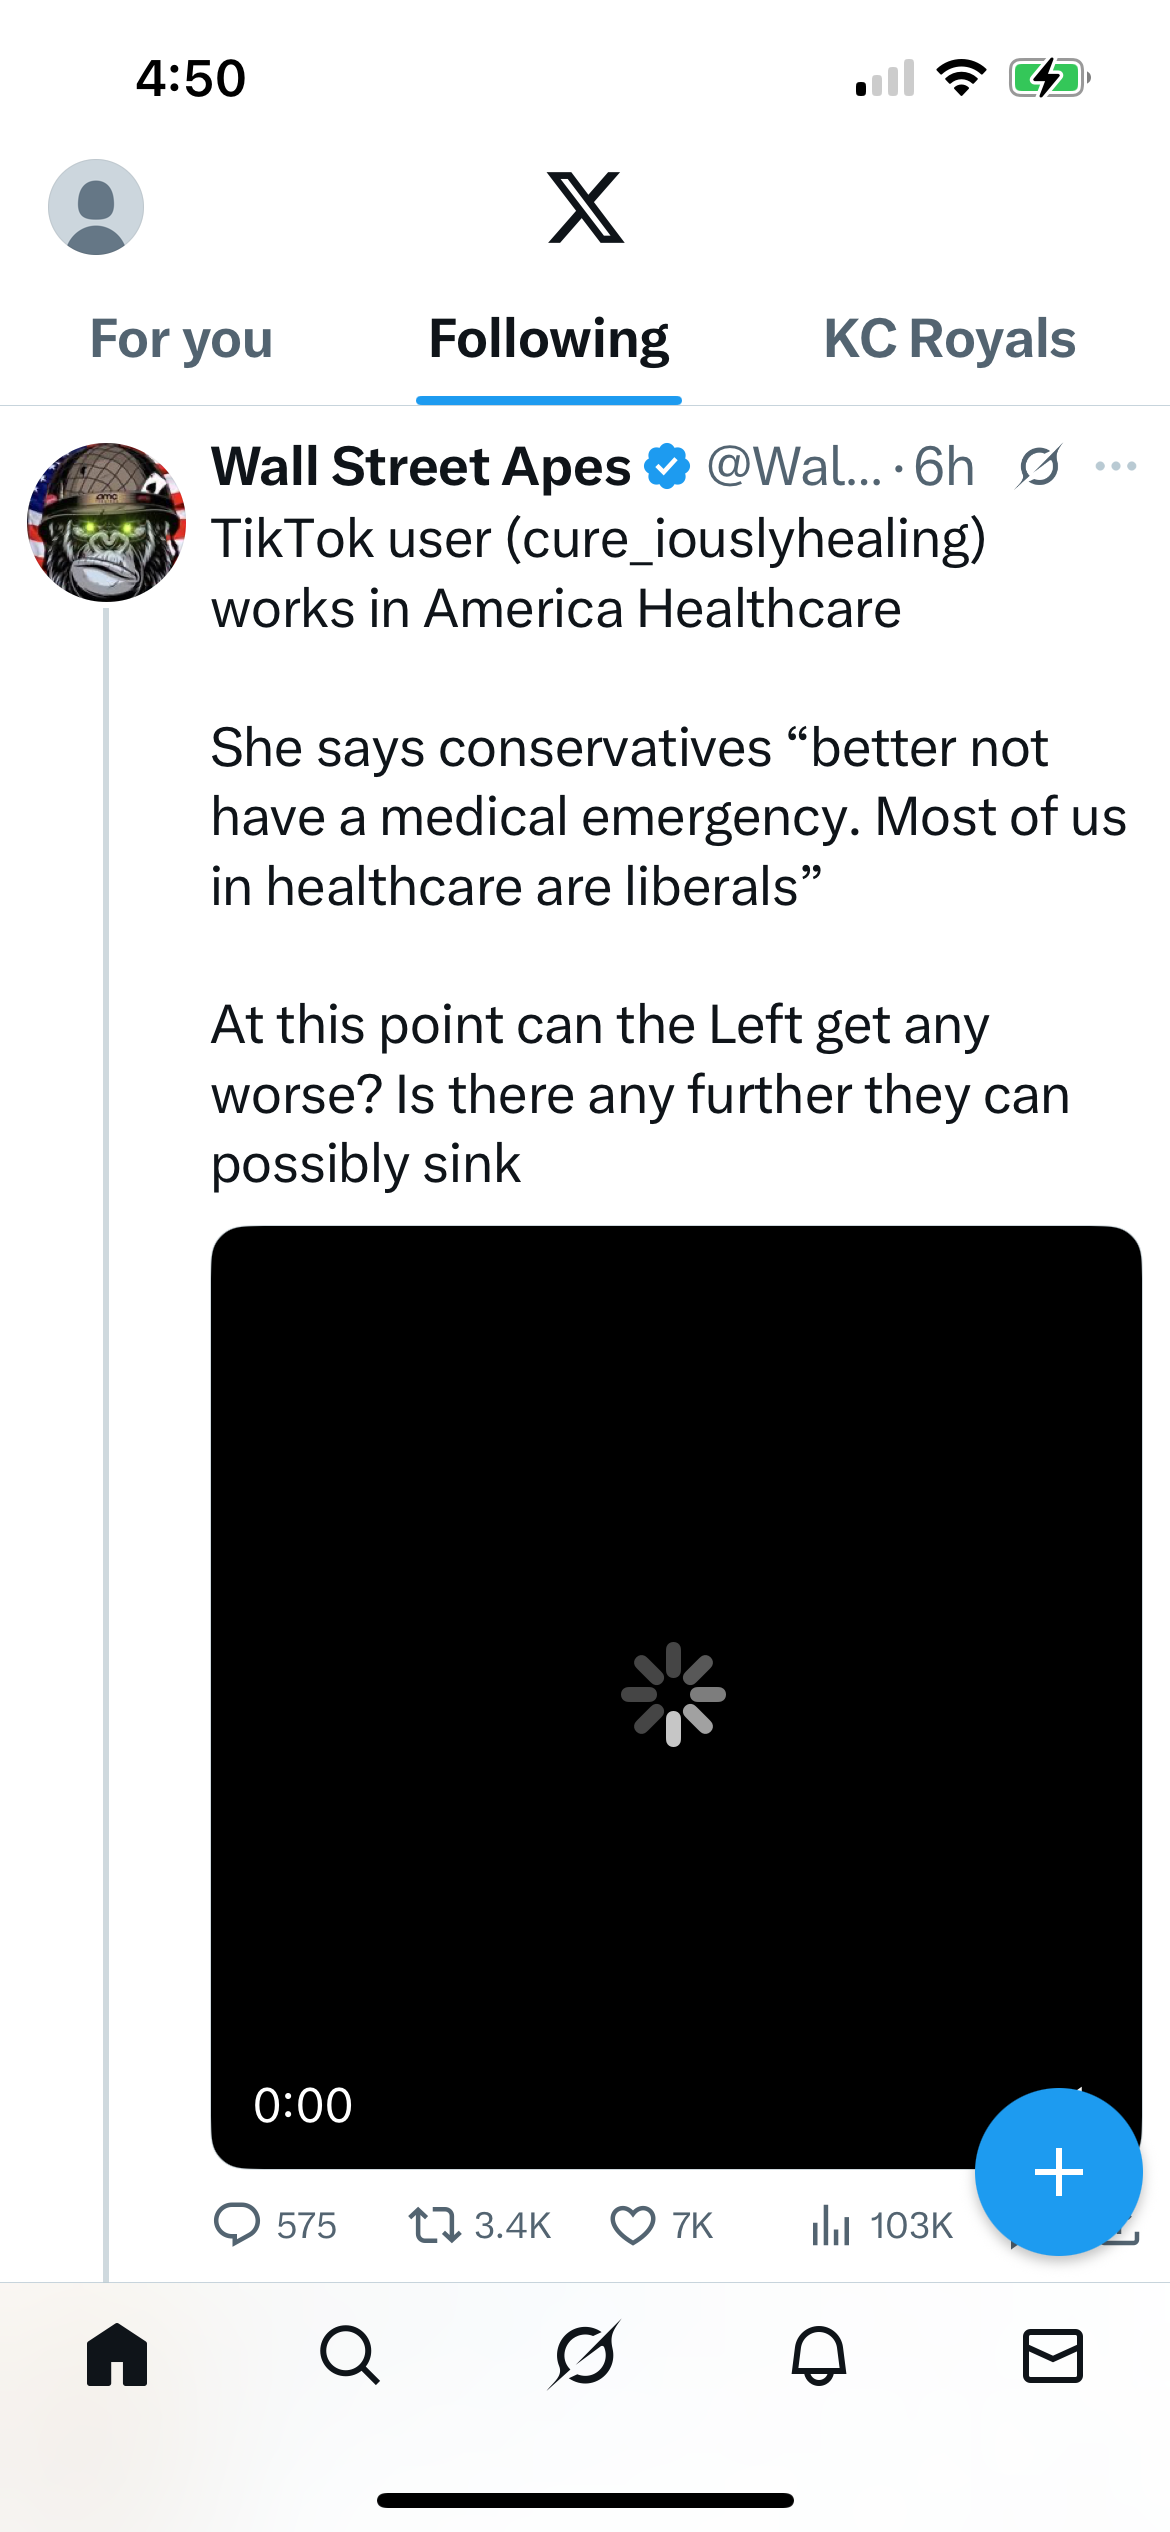View post analytics showing 103K views
1170x2532 pixels.
click(832, 2225)
